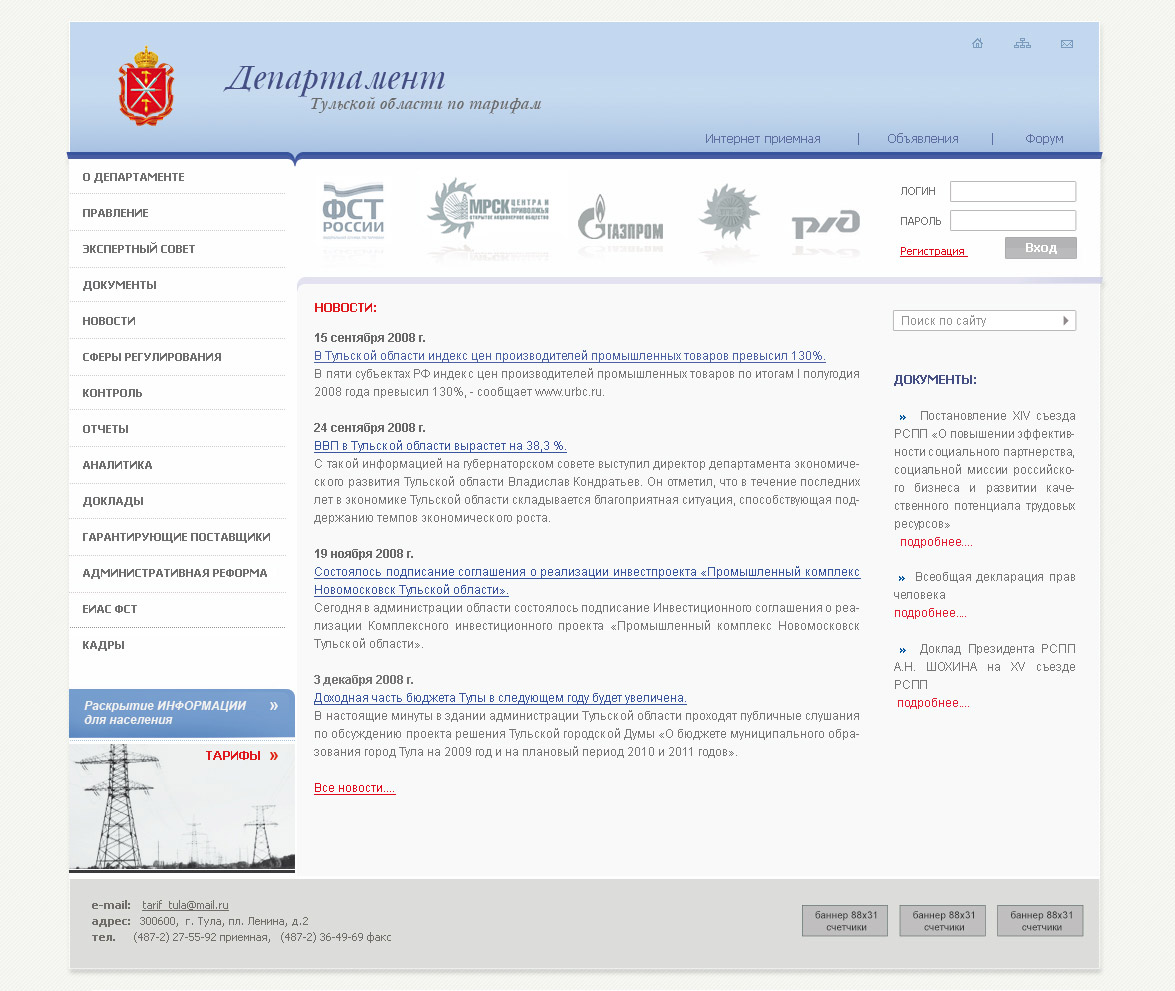1175x991 pixels.
Task: Open АДМИНИСТРАТИВНАЯ РЕФОРМА sidebar item
Action: pyautogui.click(x=175, y=573)
